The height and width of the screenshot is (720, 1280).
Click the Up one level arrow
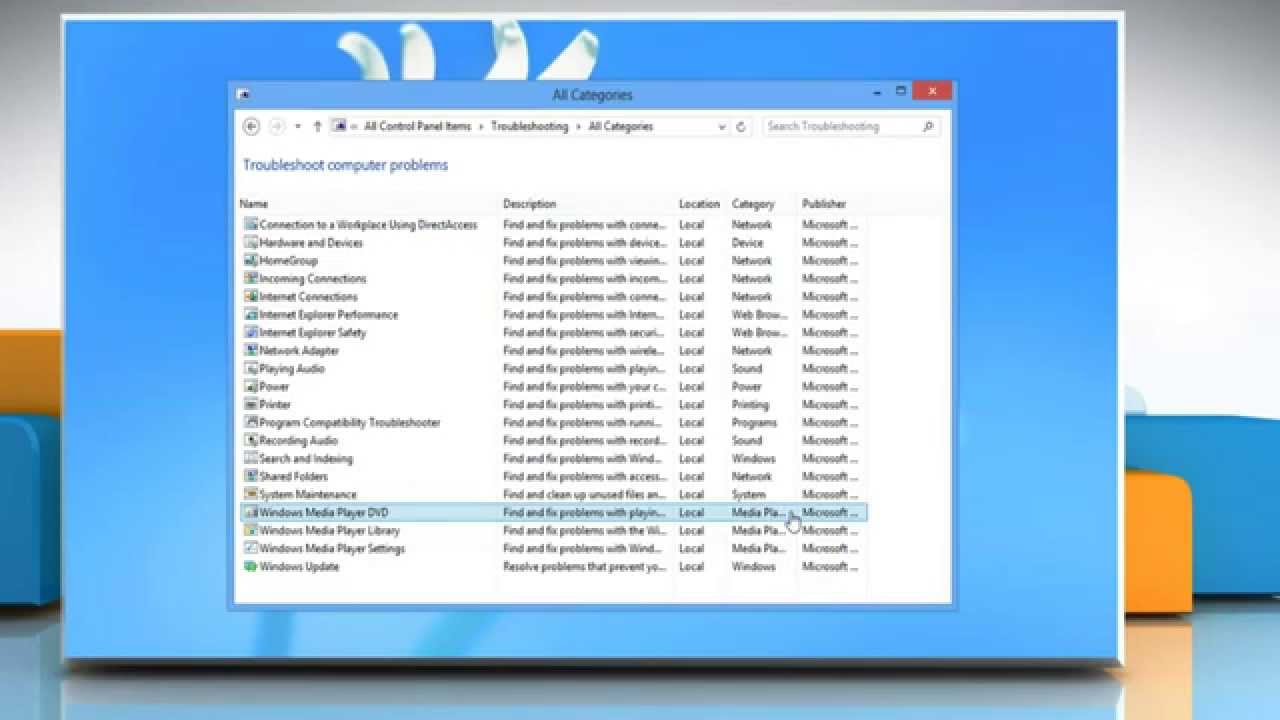(x=317, y=126)
